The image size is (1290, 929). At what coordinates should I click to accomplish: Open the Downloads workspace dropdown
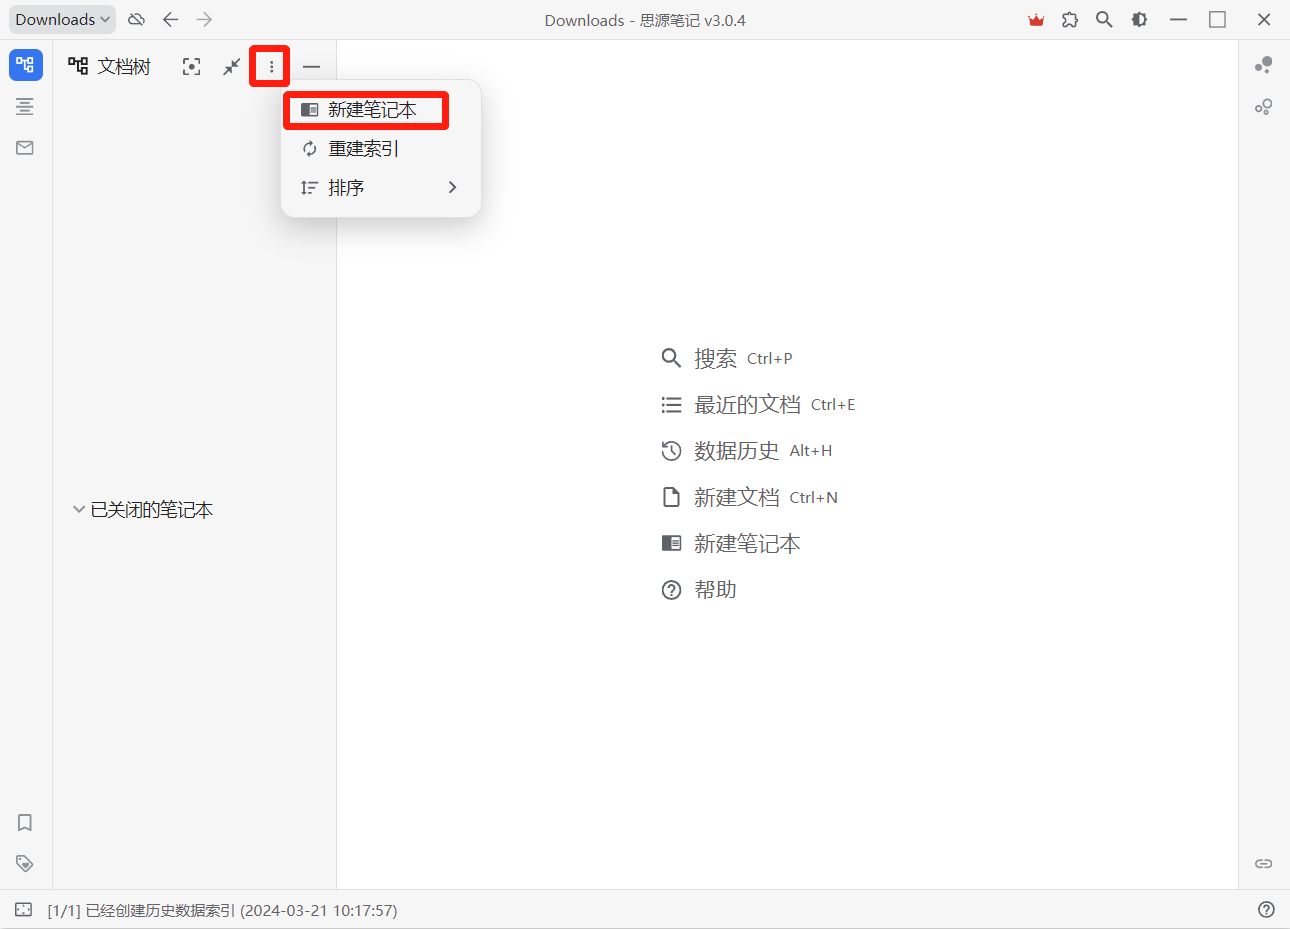(x=62, y=19)
